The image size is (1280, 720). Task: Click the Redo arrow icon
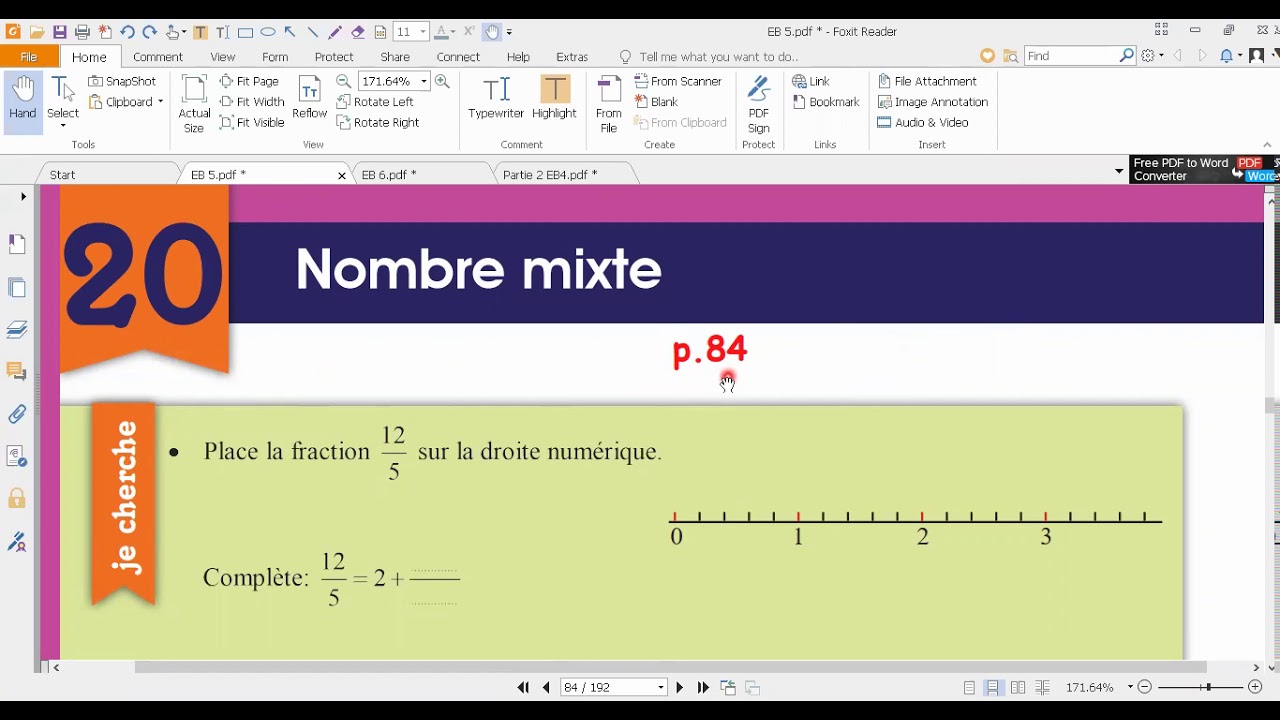pos(149,32)
